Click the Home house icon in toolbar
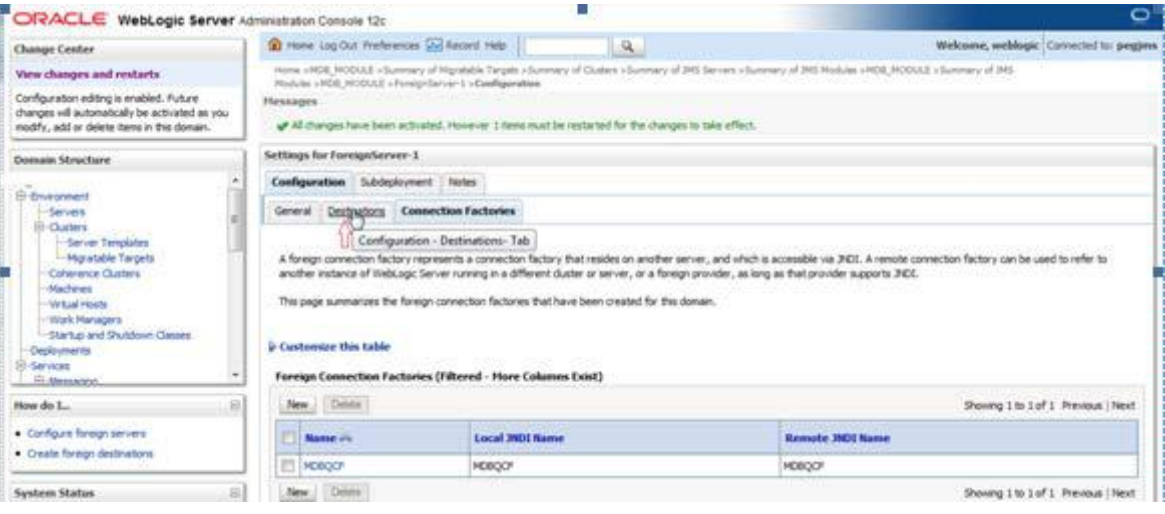The height and width of the screenshot is (514, 1165). point(274,45)
